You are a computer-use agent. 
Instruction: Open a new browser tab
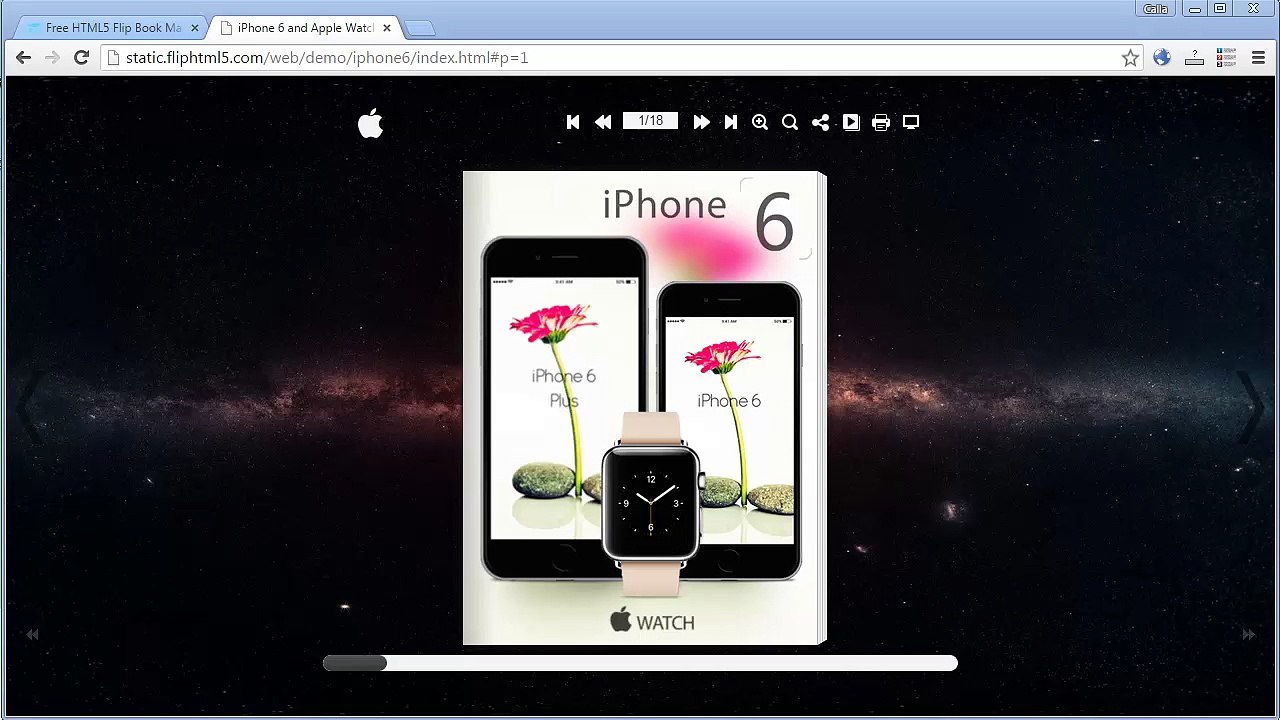(x=420, y=28)
